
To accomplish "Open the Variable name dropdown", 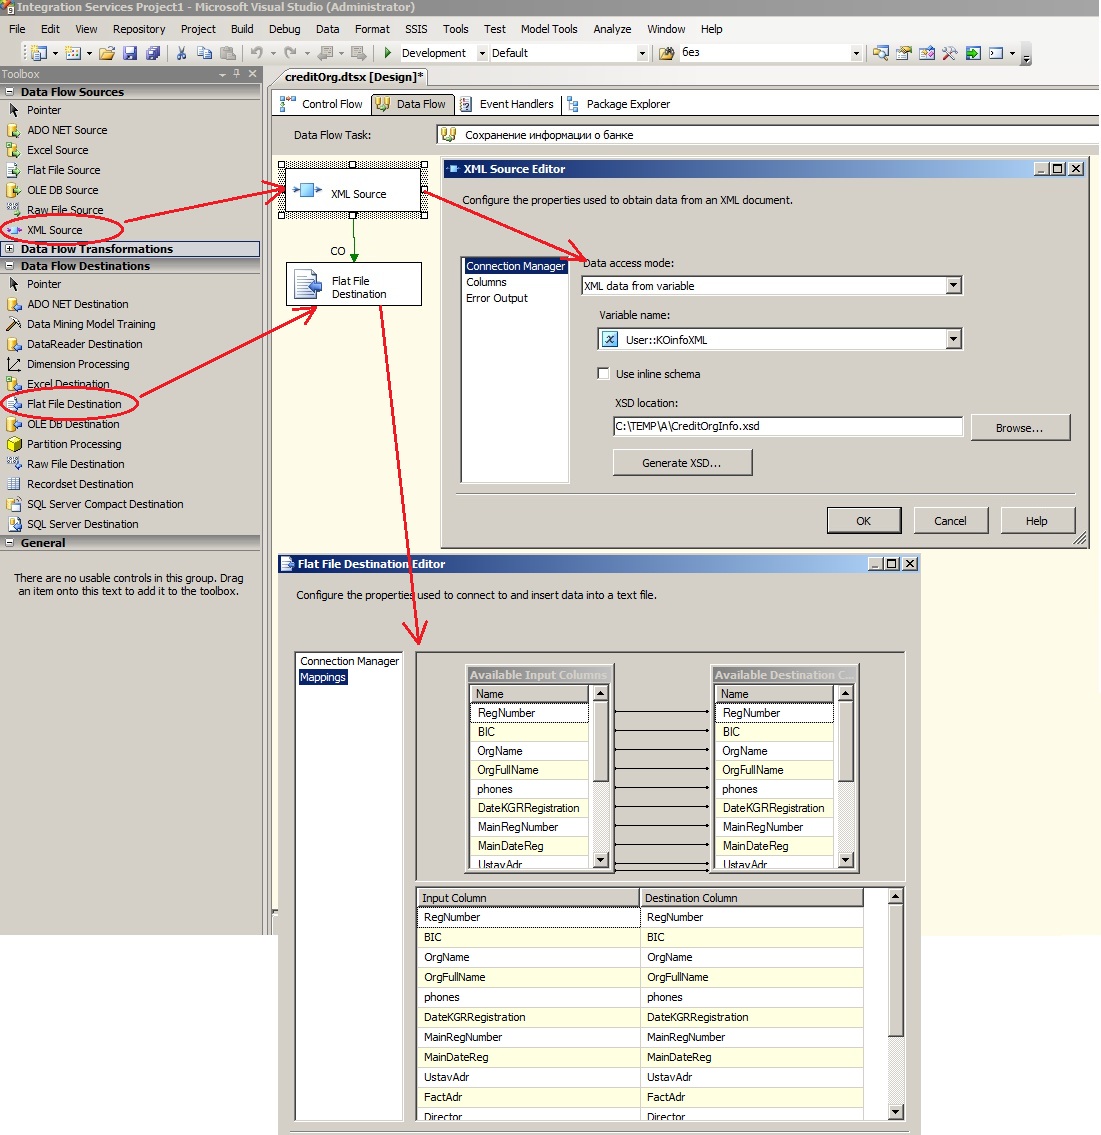I will 953,339.
